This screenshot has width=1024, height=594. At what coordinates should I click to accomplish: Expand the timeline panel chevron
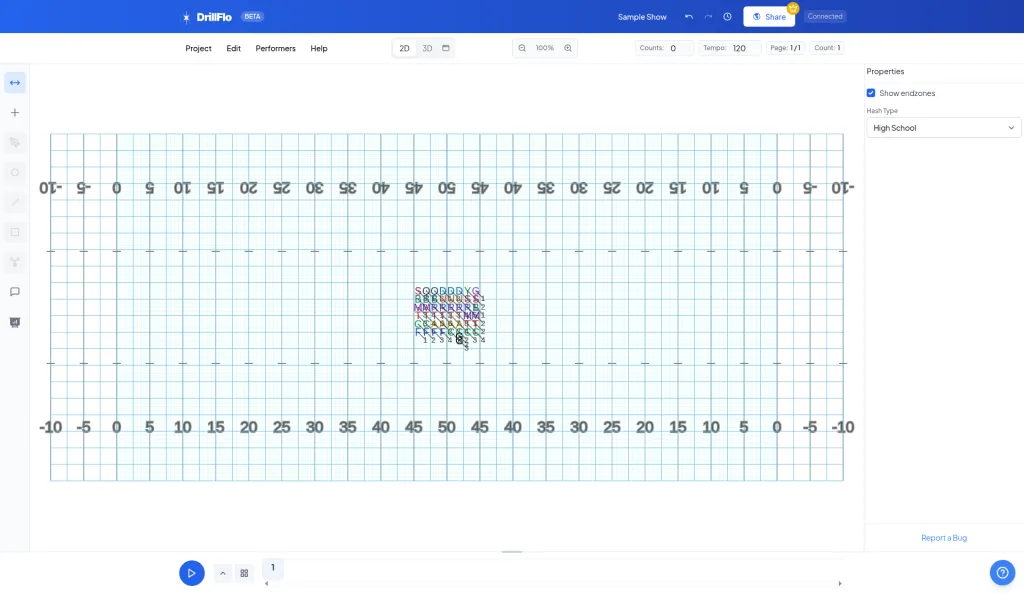click(x=223, y=573)
